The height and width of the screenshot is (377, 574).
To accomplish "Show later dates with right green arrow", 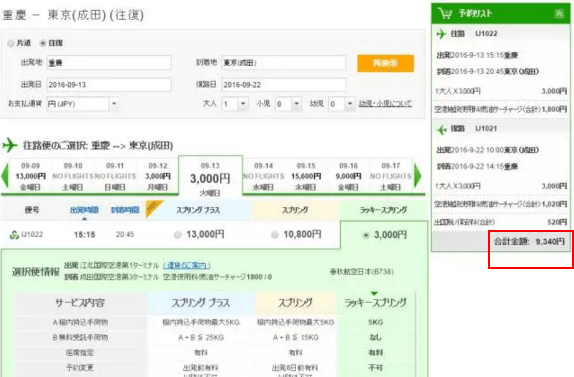I will (x=418, y=176).
